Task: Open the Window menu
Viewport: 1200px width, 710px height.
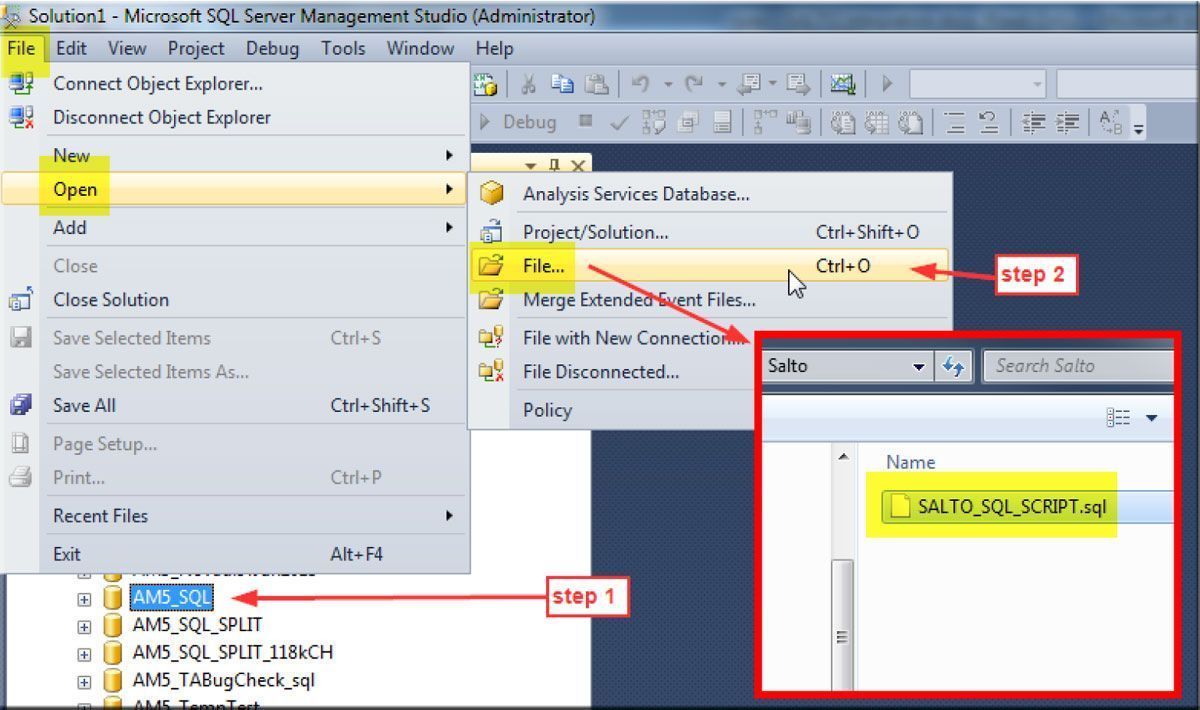Action: 420,48
